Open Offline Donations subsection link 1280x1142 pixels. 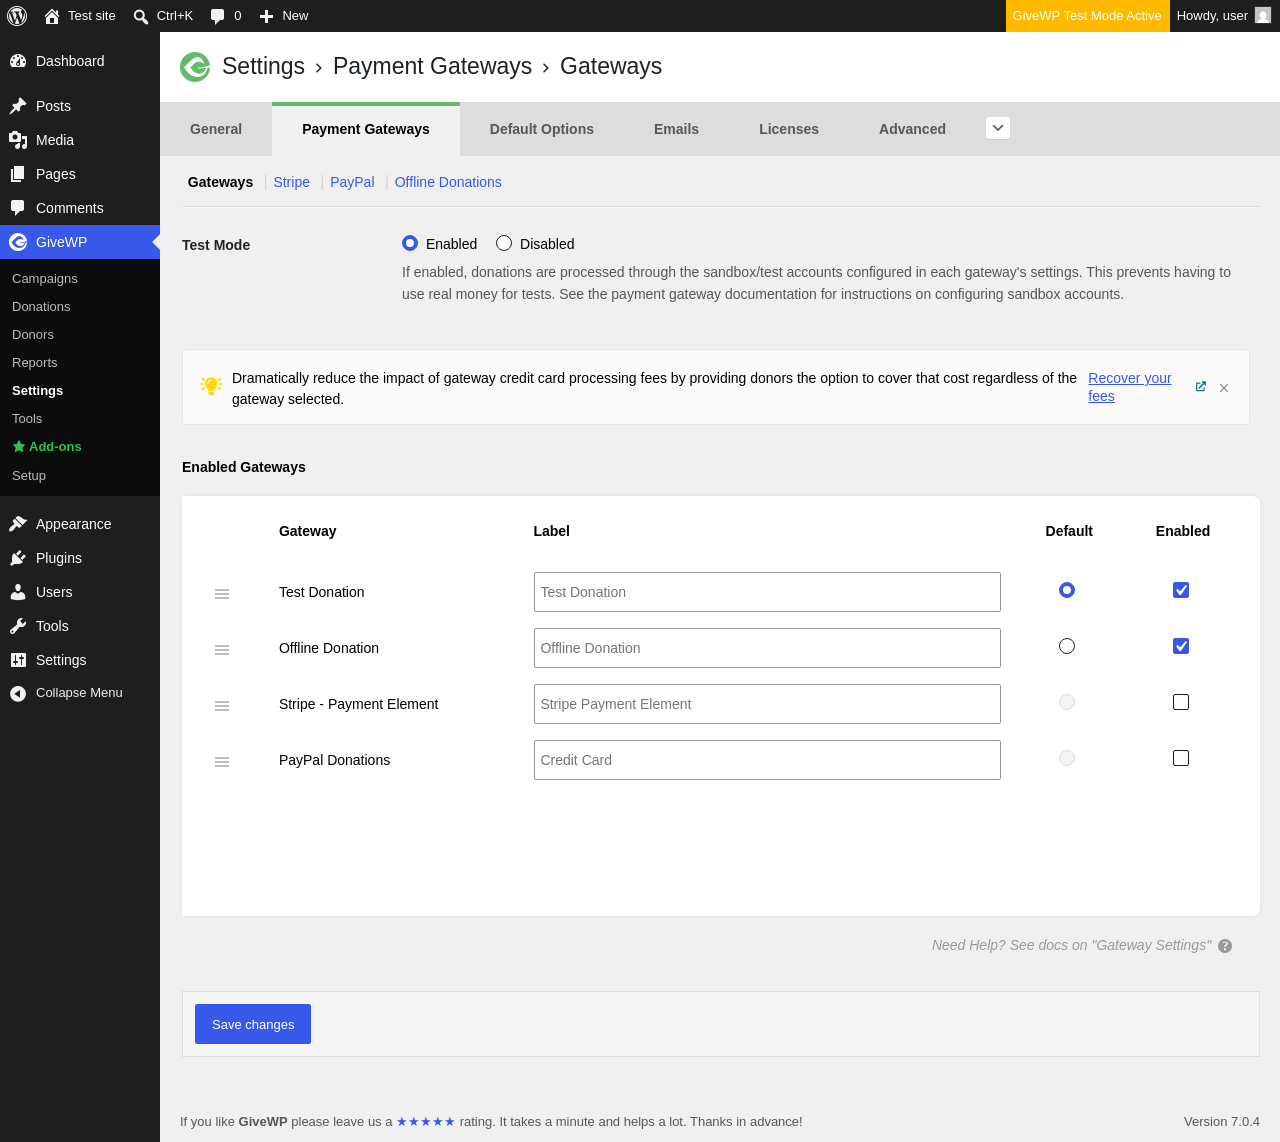tap(448, 182)
